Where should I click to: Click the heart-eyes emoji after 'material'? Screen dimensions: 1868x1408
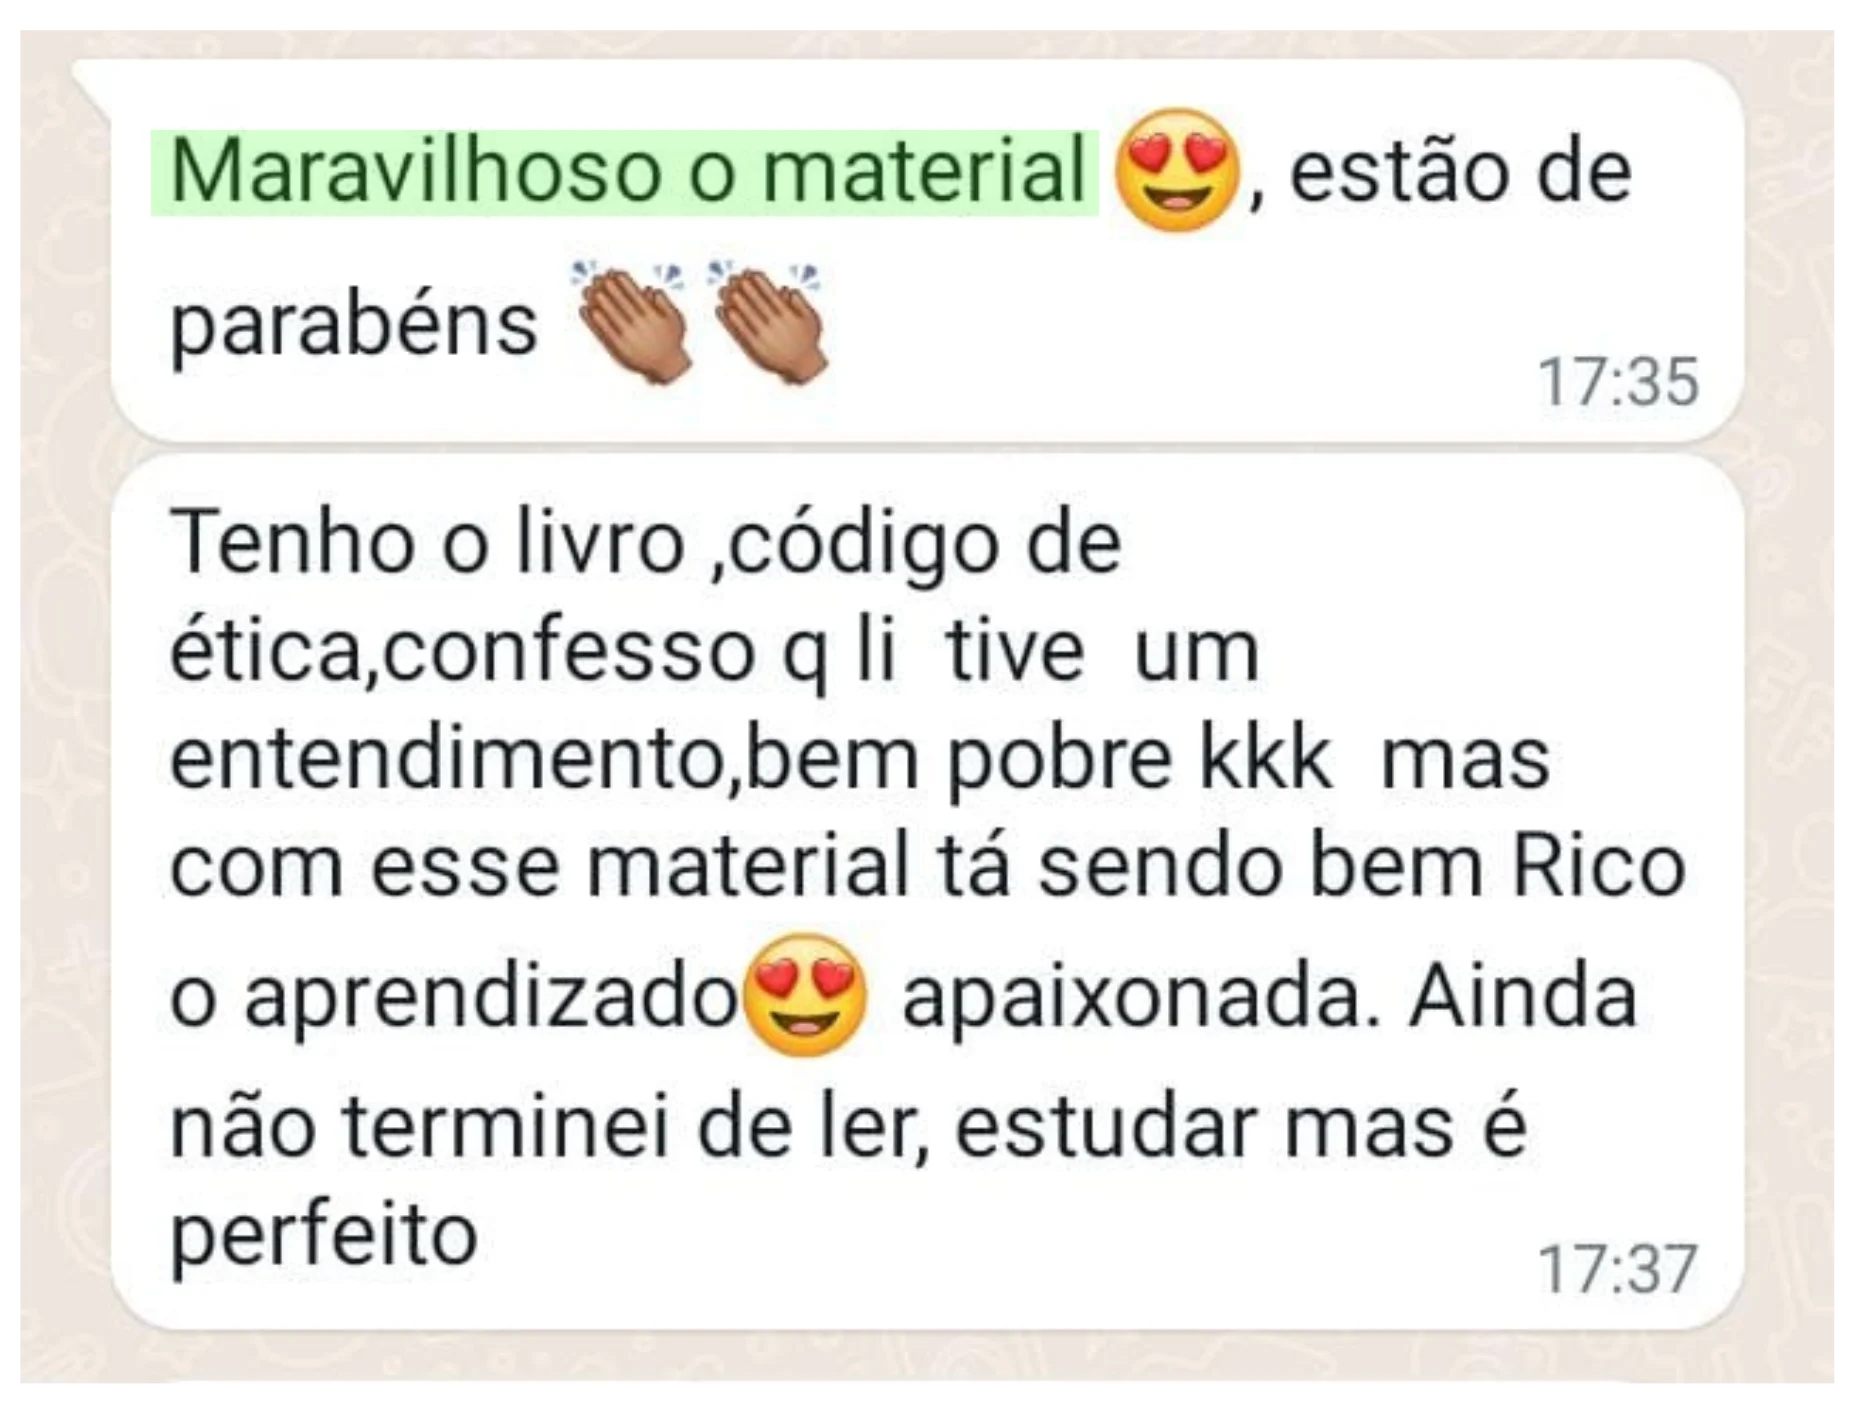coord(1177,170)
